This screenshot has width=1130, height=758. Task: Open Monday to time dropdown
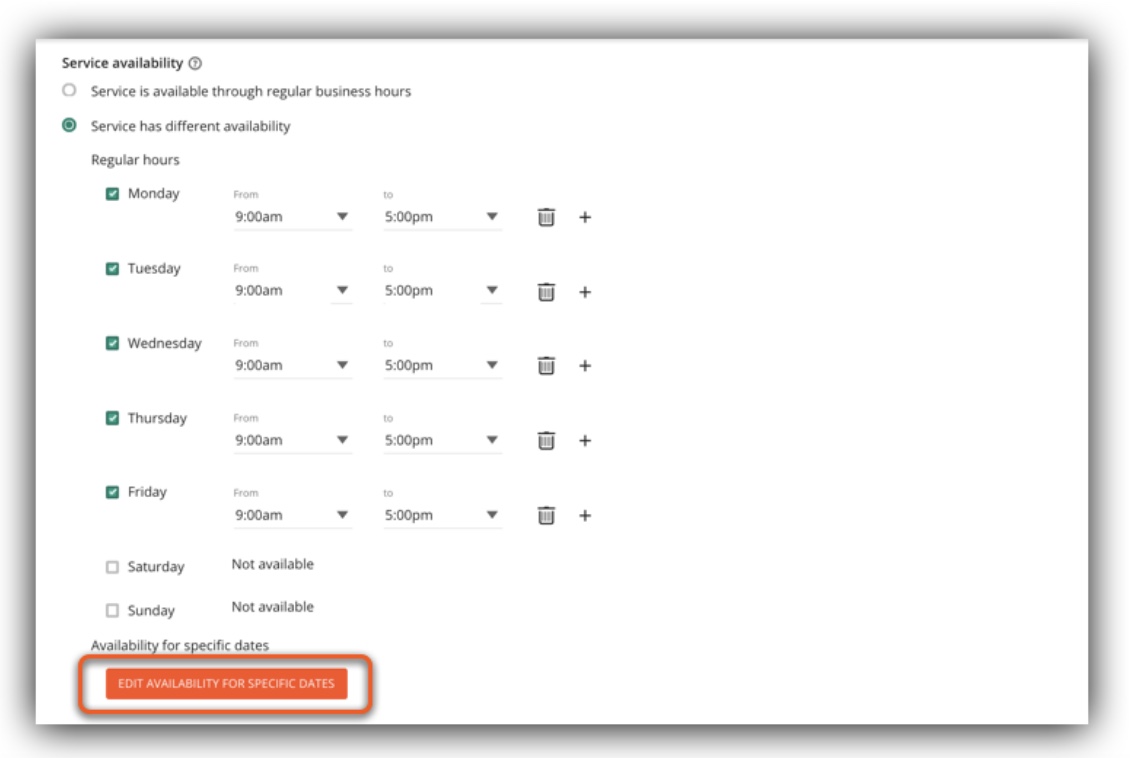click(442, 217)
